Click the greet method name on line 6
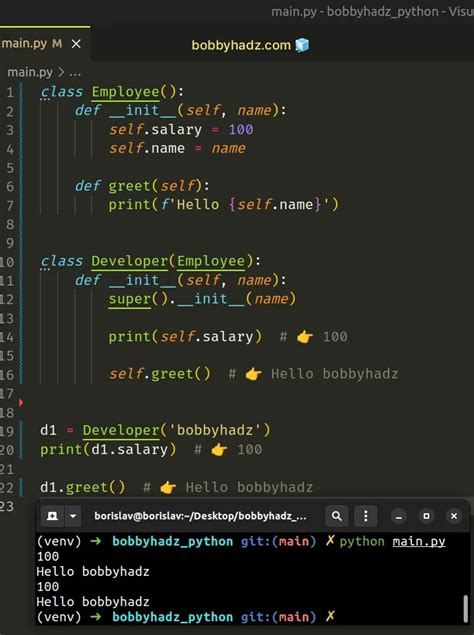The width and height of the screenshot is (474, 635). pos(129,186)
